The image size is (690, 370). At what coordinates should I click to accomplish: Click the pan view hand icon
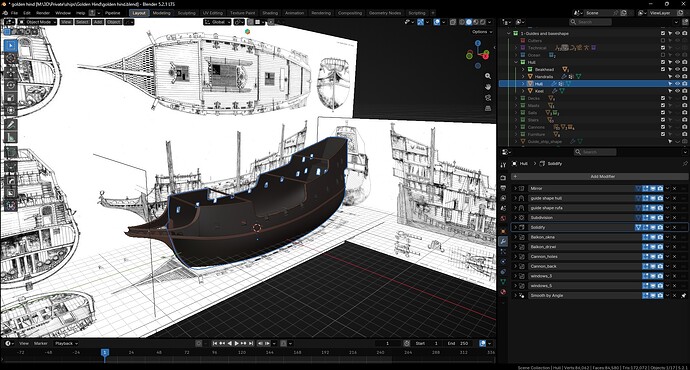coord(488,87)
